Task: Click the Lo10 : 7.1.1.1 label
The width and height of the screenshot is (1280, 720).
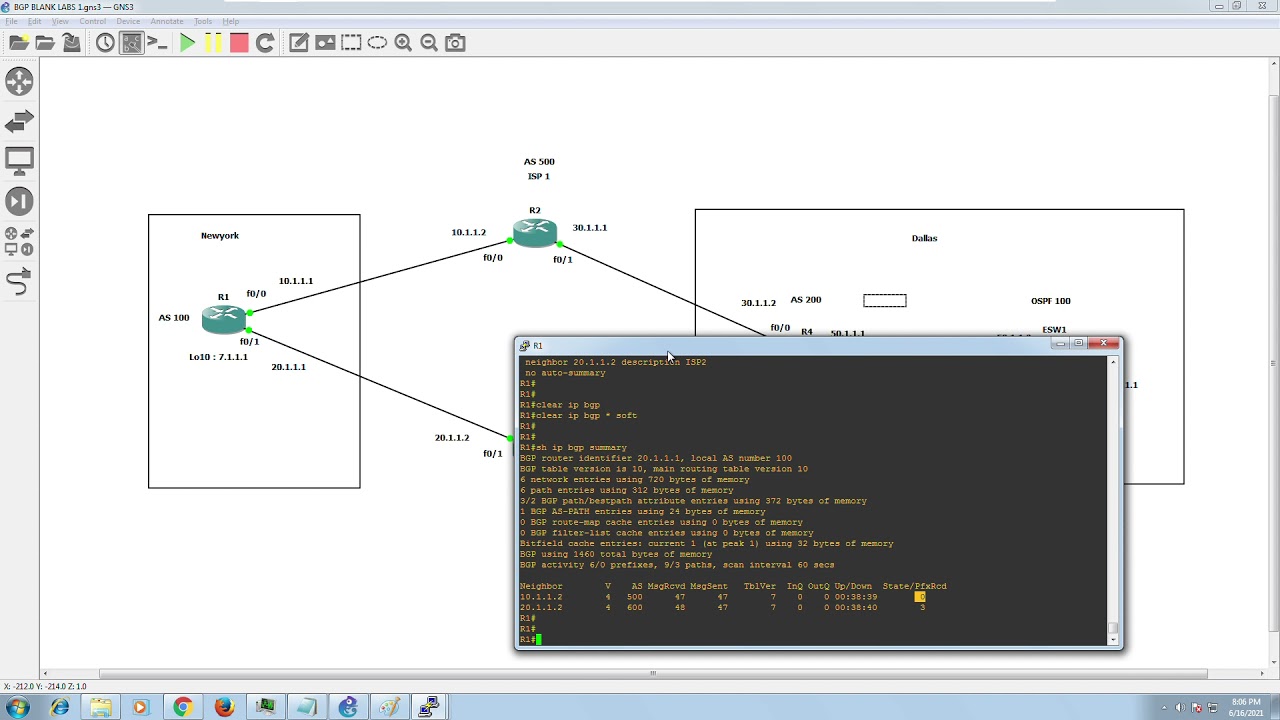Action: [x=218, y=357]
